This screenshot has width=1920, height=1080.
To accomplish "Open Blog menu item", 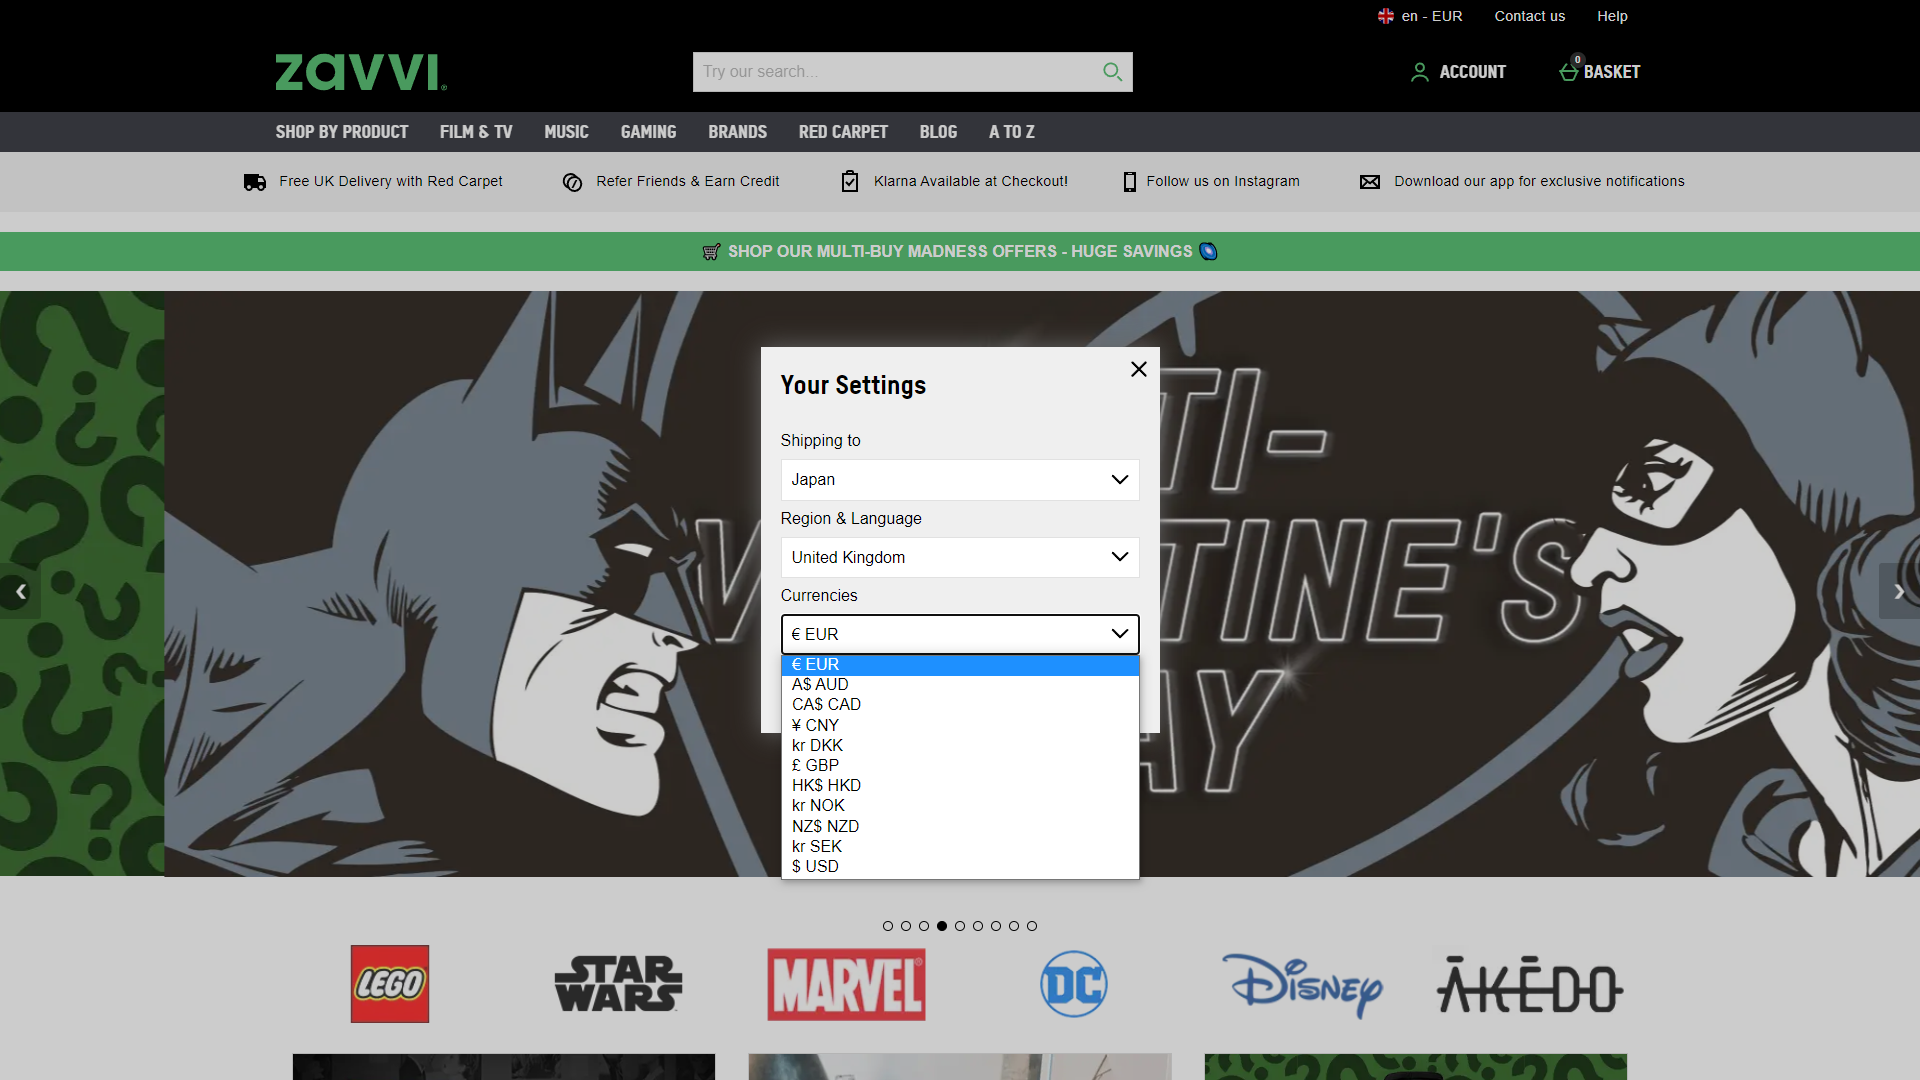I will (x=938, y=132).
